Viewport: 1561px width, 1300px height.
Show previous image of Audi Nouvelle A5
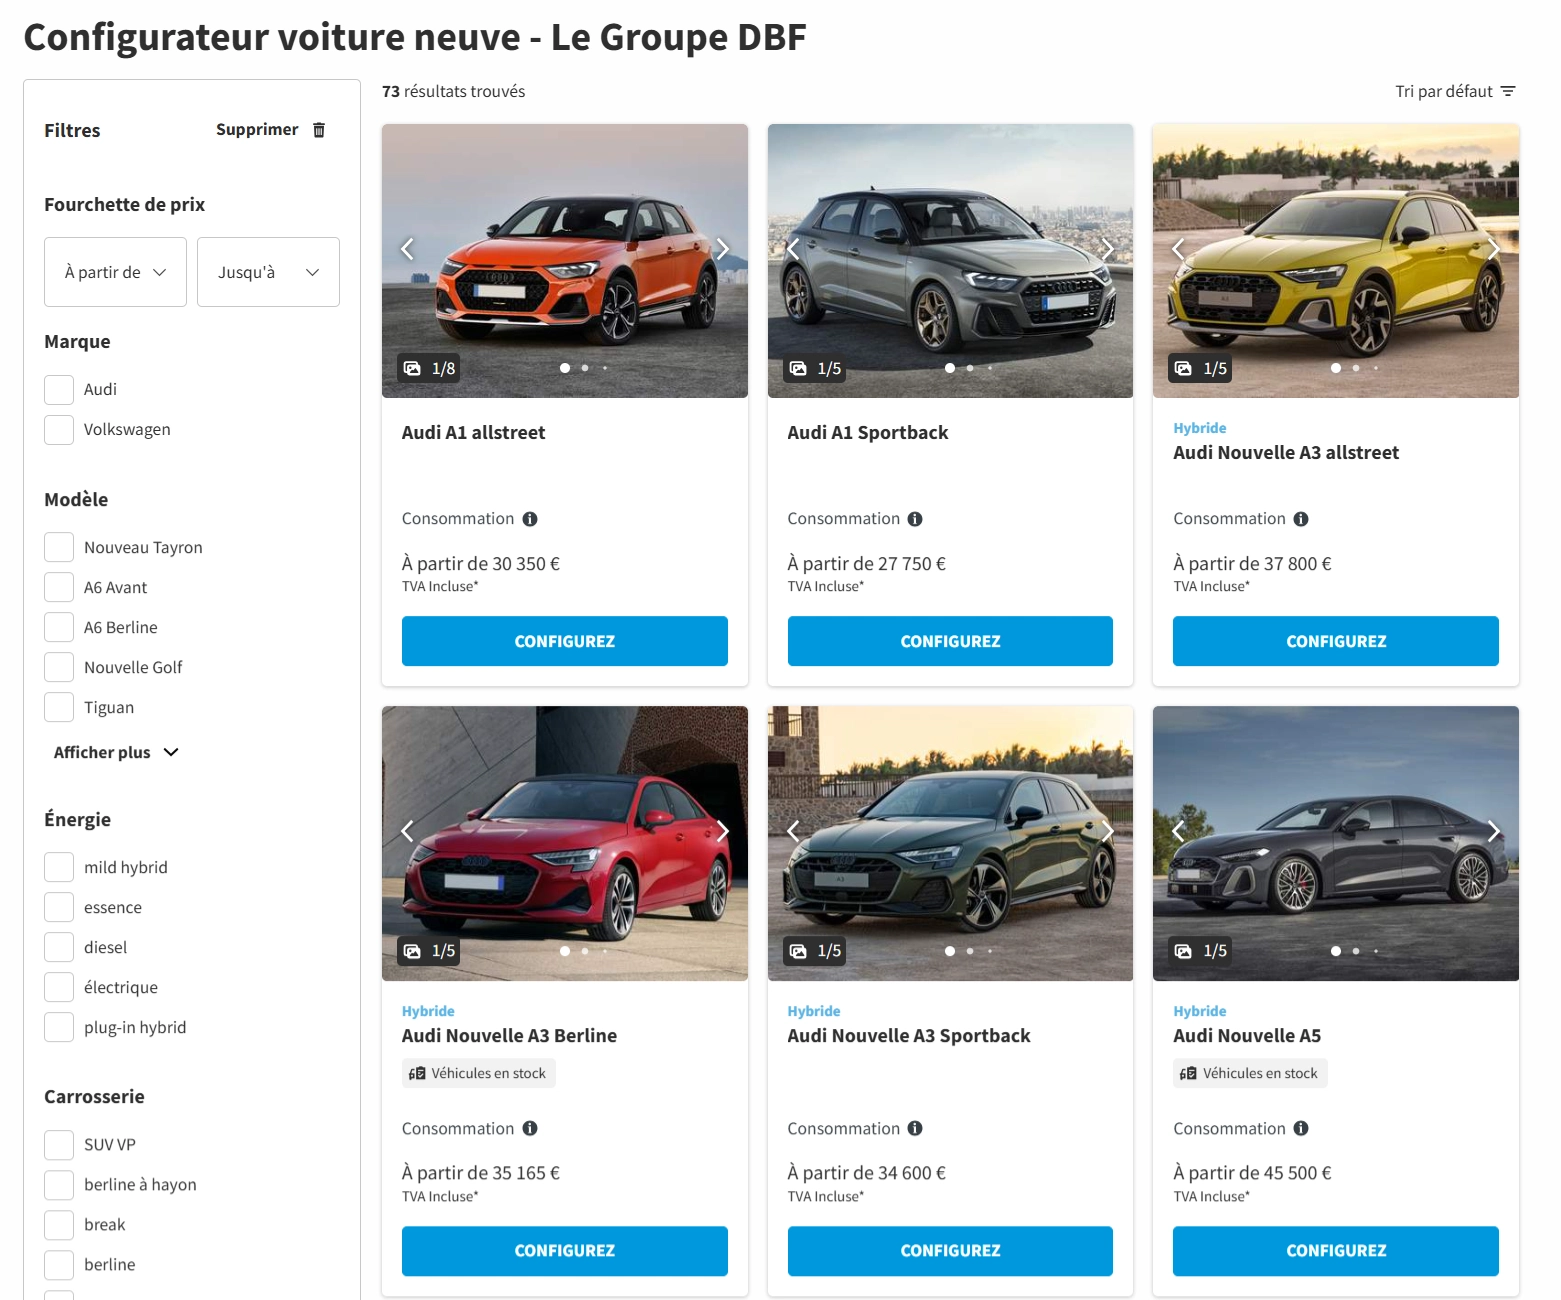1178,831
